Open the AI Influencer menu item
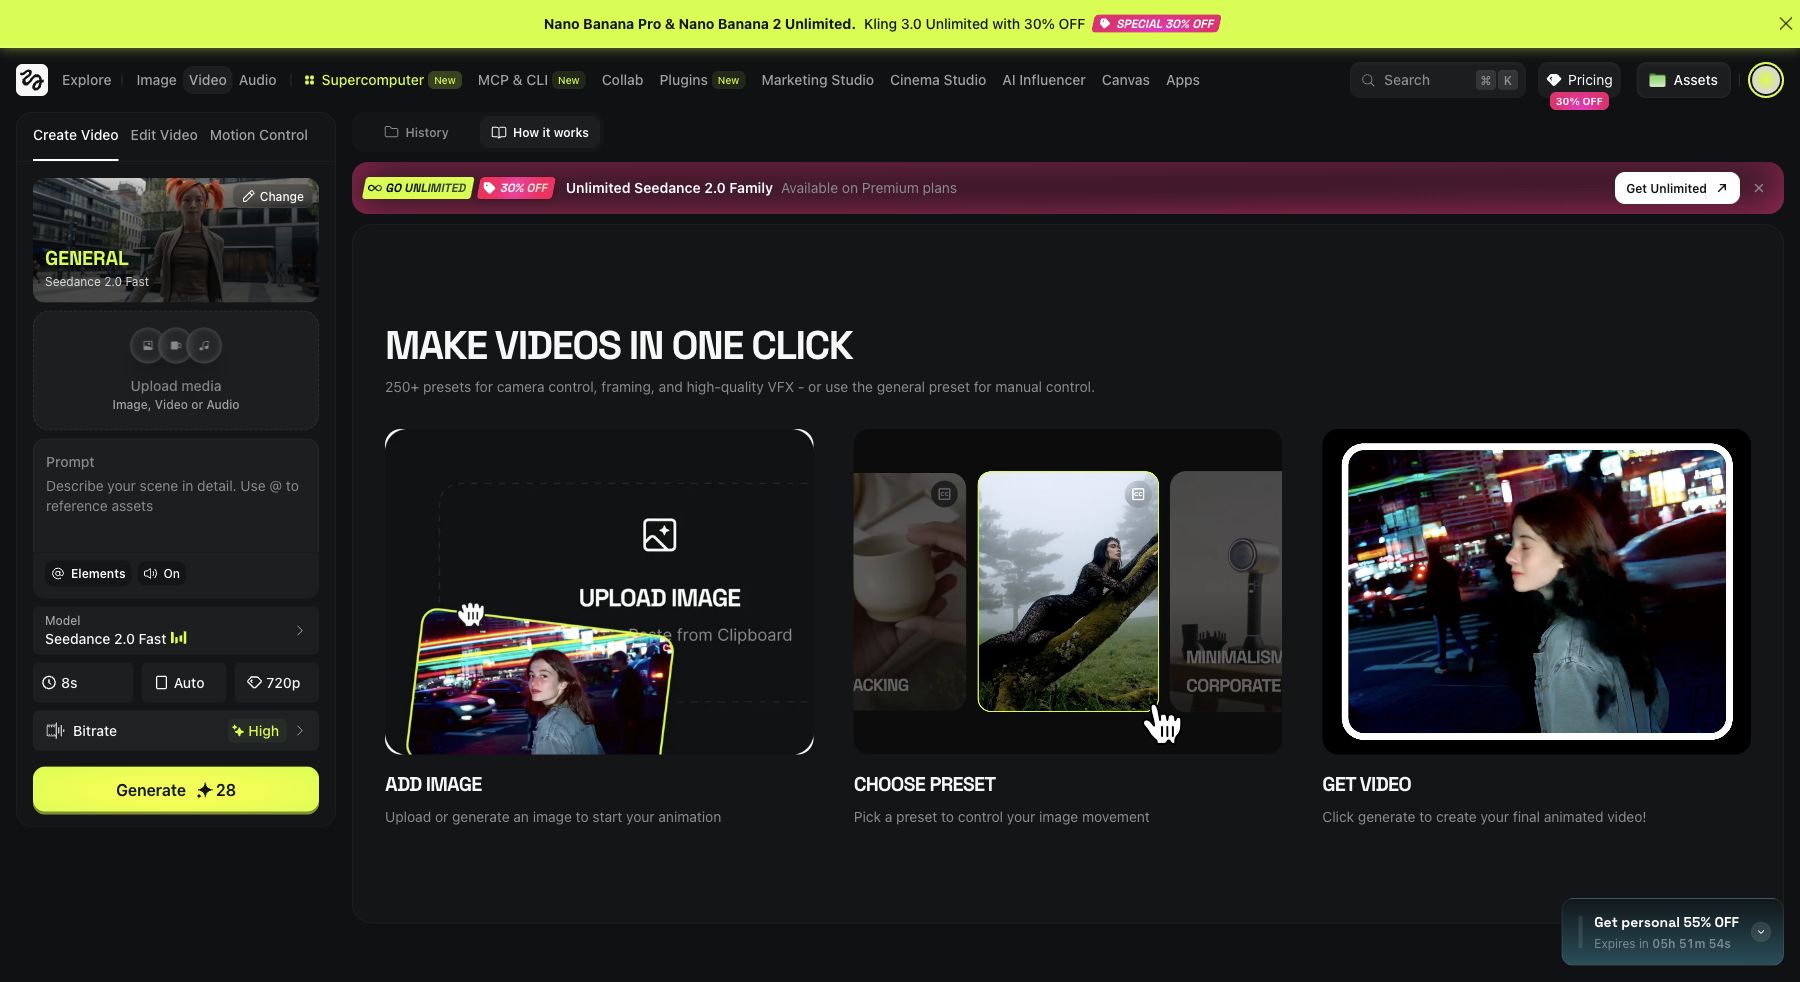This screenshot has width=1800, height=982. coord(1044,80)
